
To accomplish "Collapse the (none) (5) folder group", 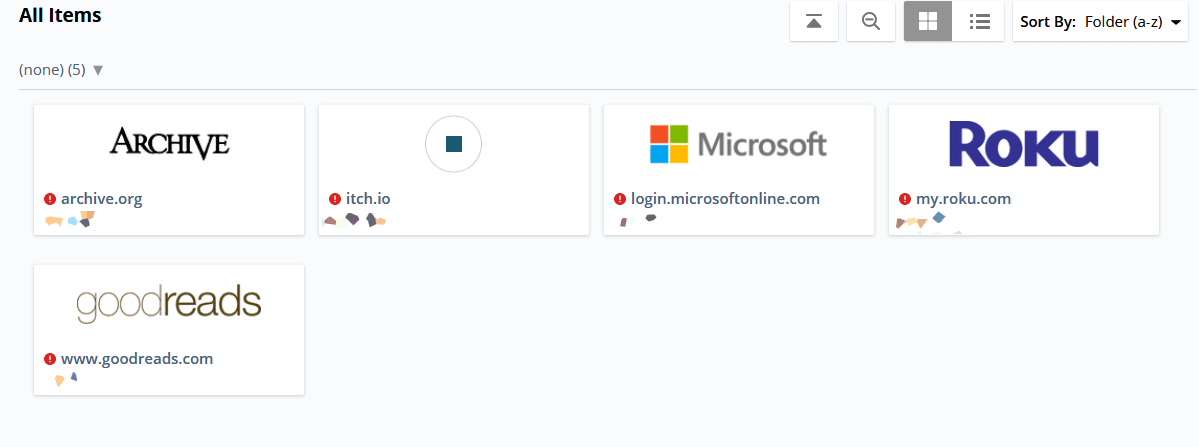I will (x=61, y=70).
